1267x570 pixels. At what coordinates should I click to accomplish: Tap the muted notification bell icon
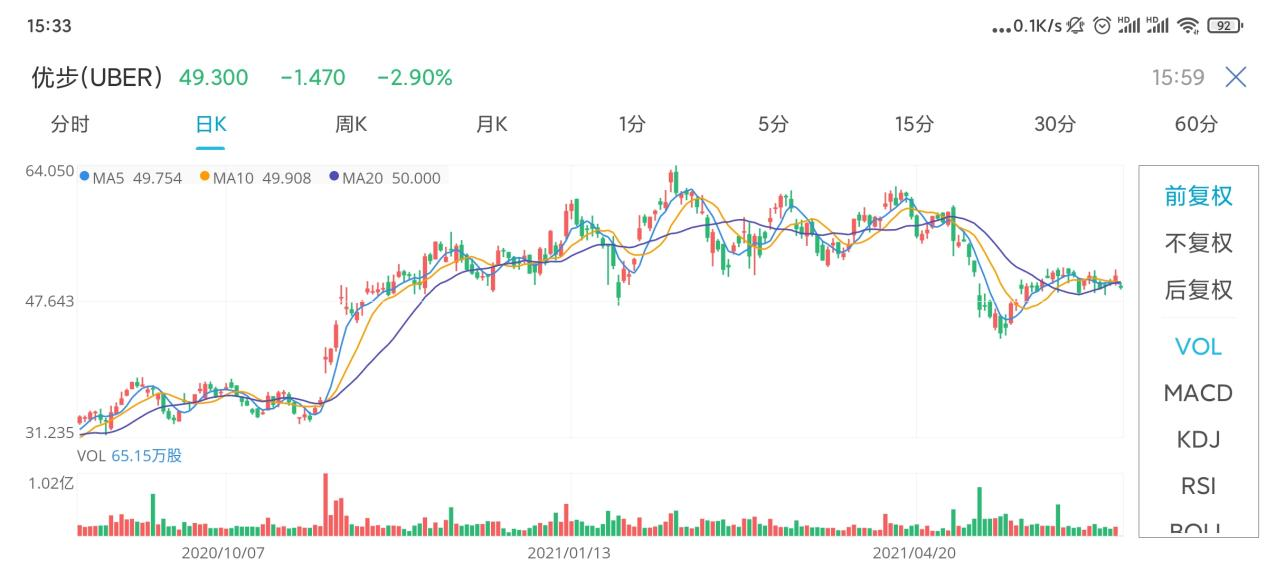click(1076, 26)
